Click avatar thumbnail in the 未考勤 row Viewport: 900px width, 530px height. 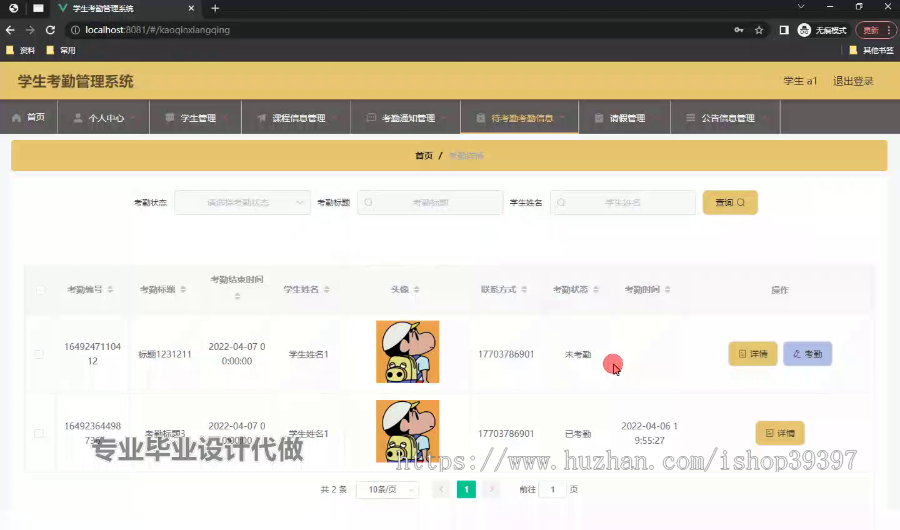pos(408,352)
